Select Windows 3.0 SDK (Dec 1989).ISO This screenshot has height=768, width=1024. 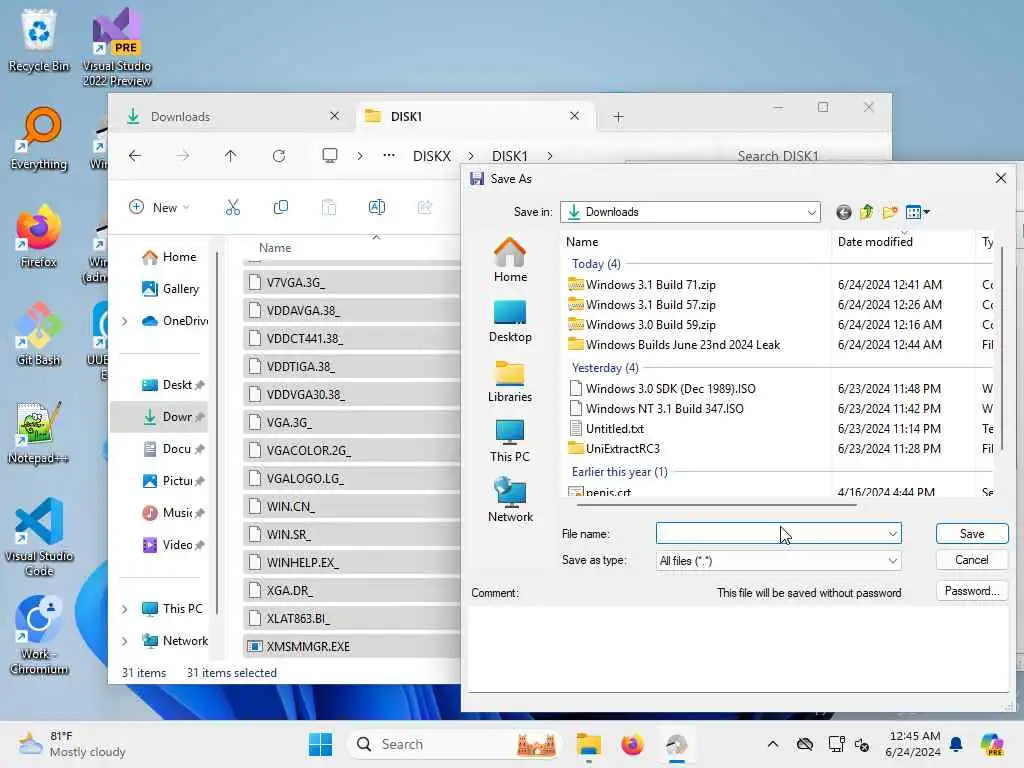[670, 389]
